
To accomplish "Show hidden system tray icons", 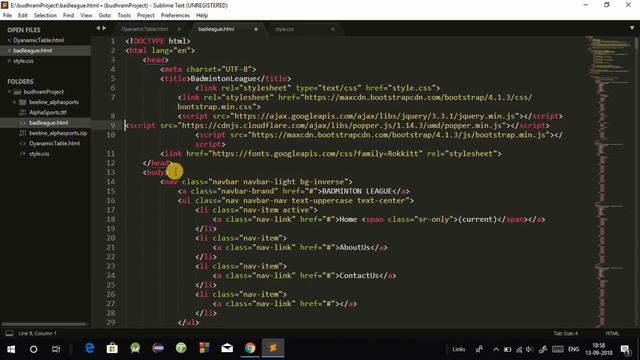I will [x=496, y=349].
